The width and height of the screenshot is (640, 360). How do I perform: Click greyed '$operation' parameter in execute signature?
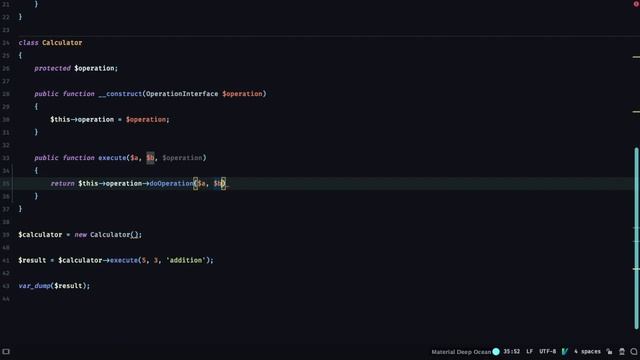pos(182,158)
